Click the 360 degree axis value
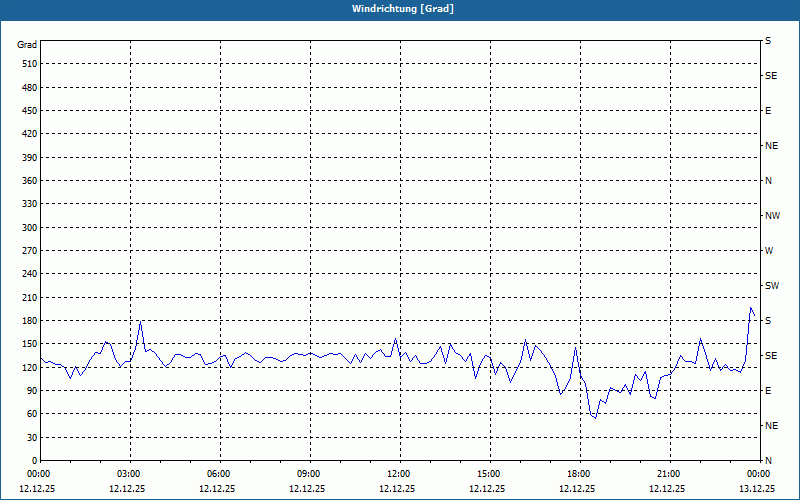The height and width of the screenshot is (500, 800). (x=30, y=181)
